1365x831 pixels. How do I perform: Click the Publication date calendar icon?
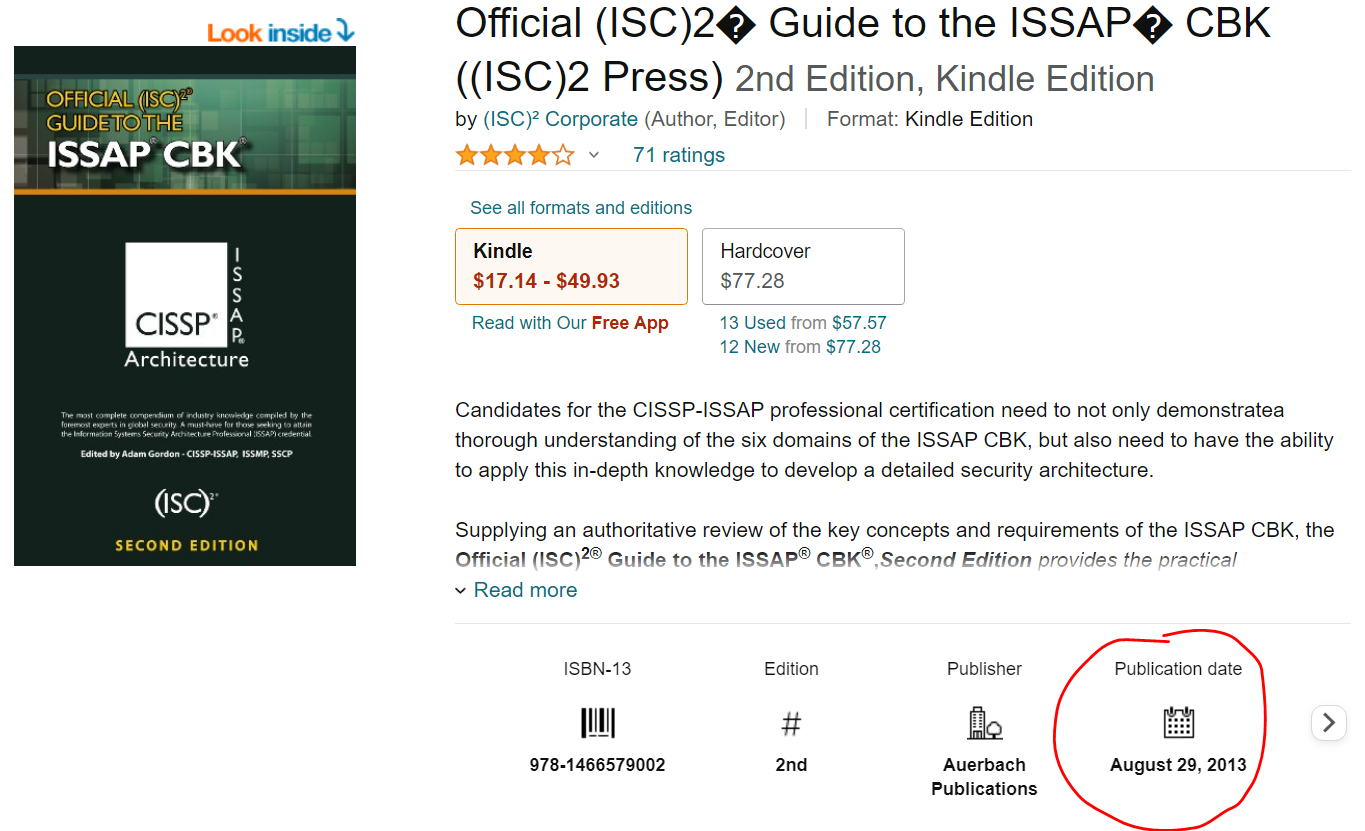tap(1178, 722)
